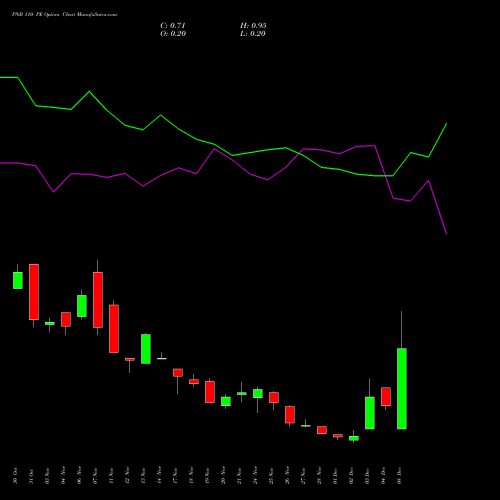
Task: Click the 02 Dec date axis label
Action: pos(352,476)
